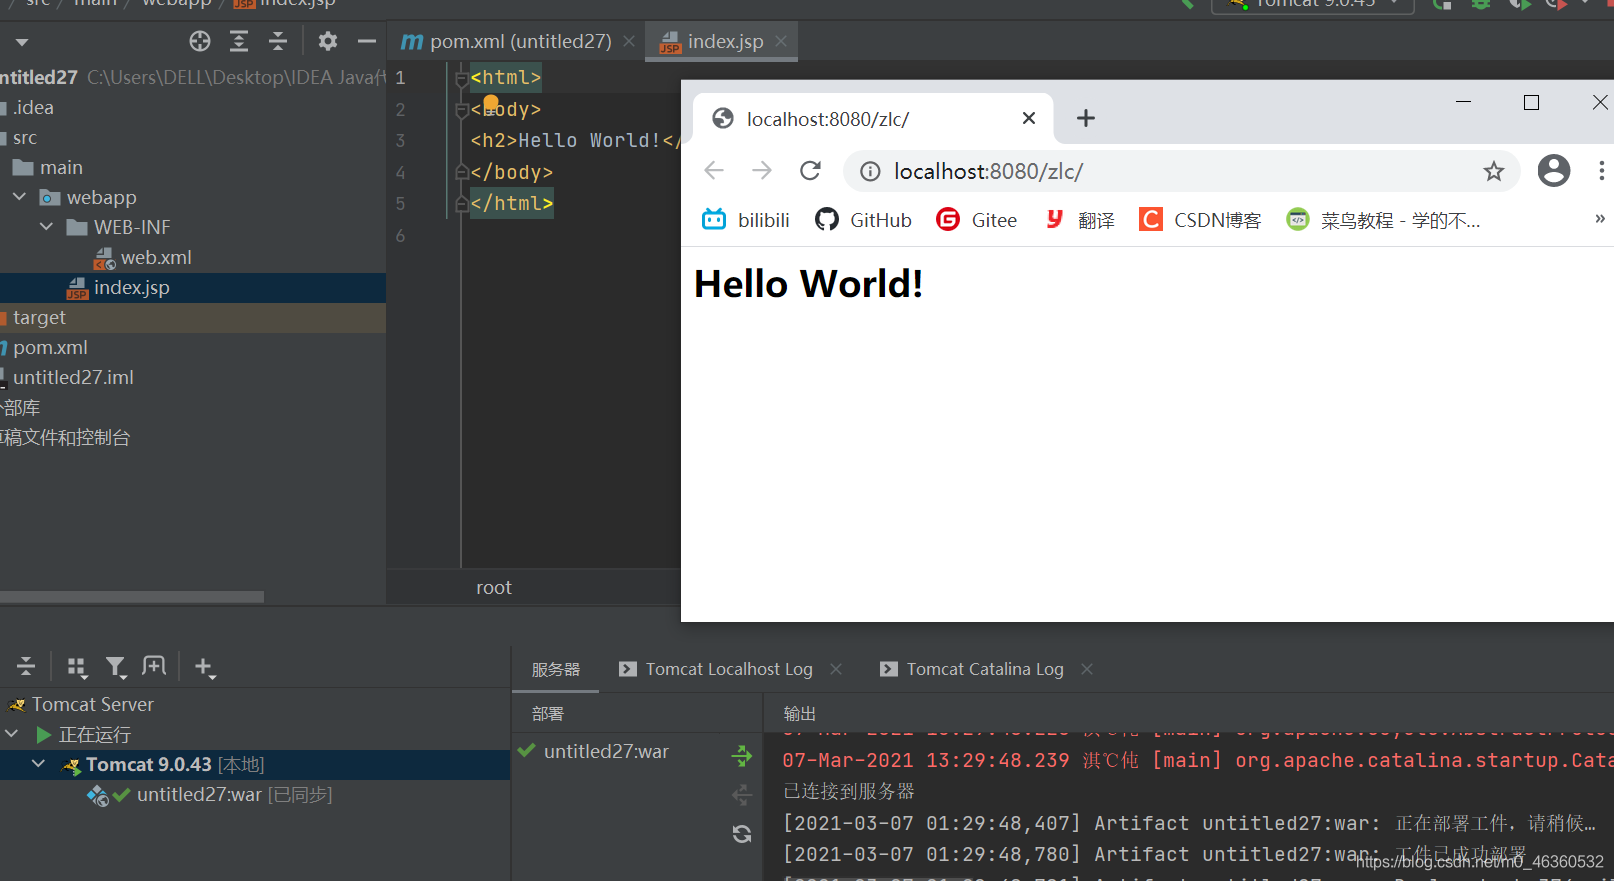Click project panel horizontal scrollbar

(x=132, y=597)
